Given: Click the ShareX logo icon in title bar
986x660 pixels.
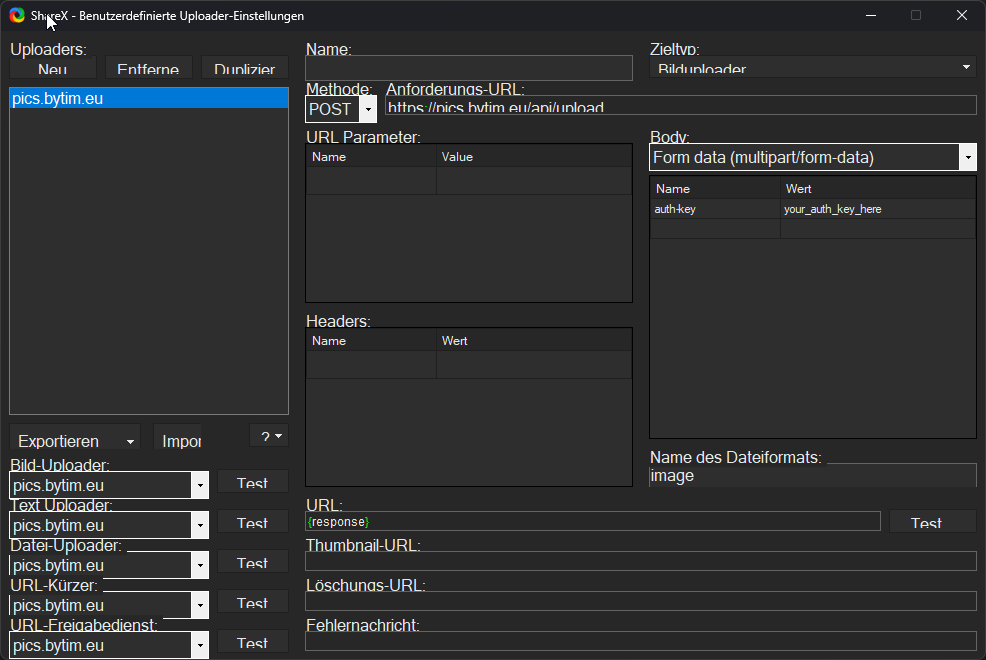Looking at the screenshot, I should (17, 15).
